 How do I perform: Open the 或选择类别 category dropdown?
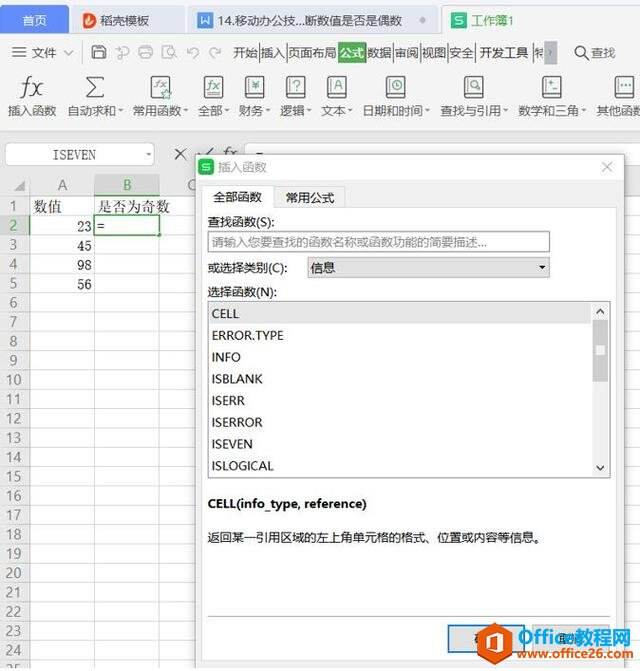coord(542,267)
